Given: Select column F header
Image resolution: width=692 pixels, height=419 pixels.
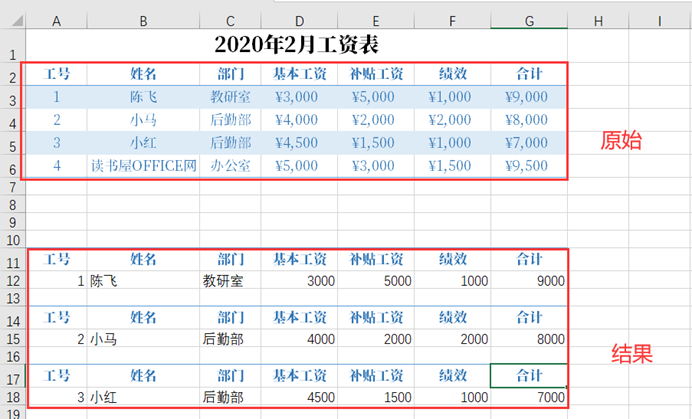Looking at the screenshot, I should click(x=452, y=21).
